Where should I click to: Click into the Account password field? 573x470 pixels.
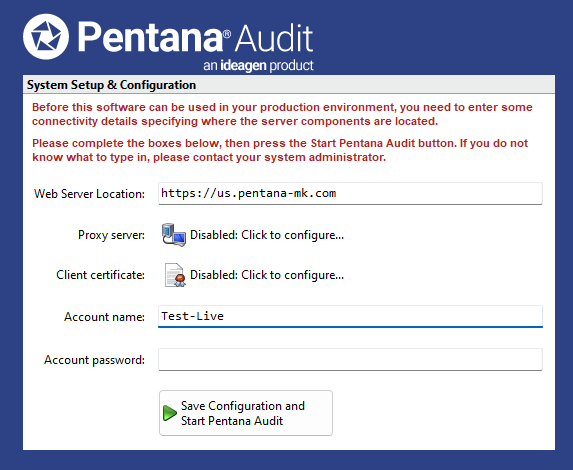click(350, 360)
